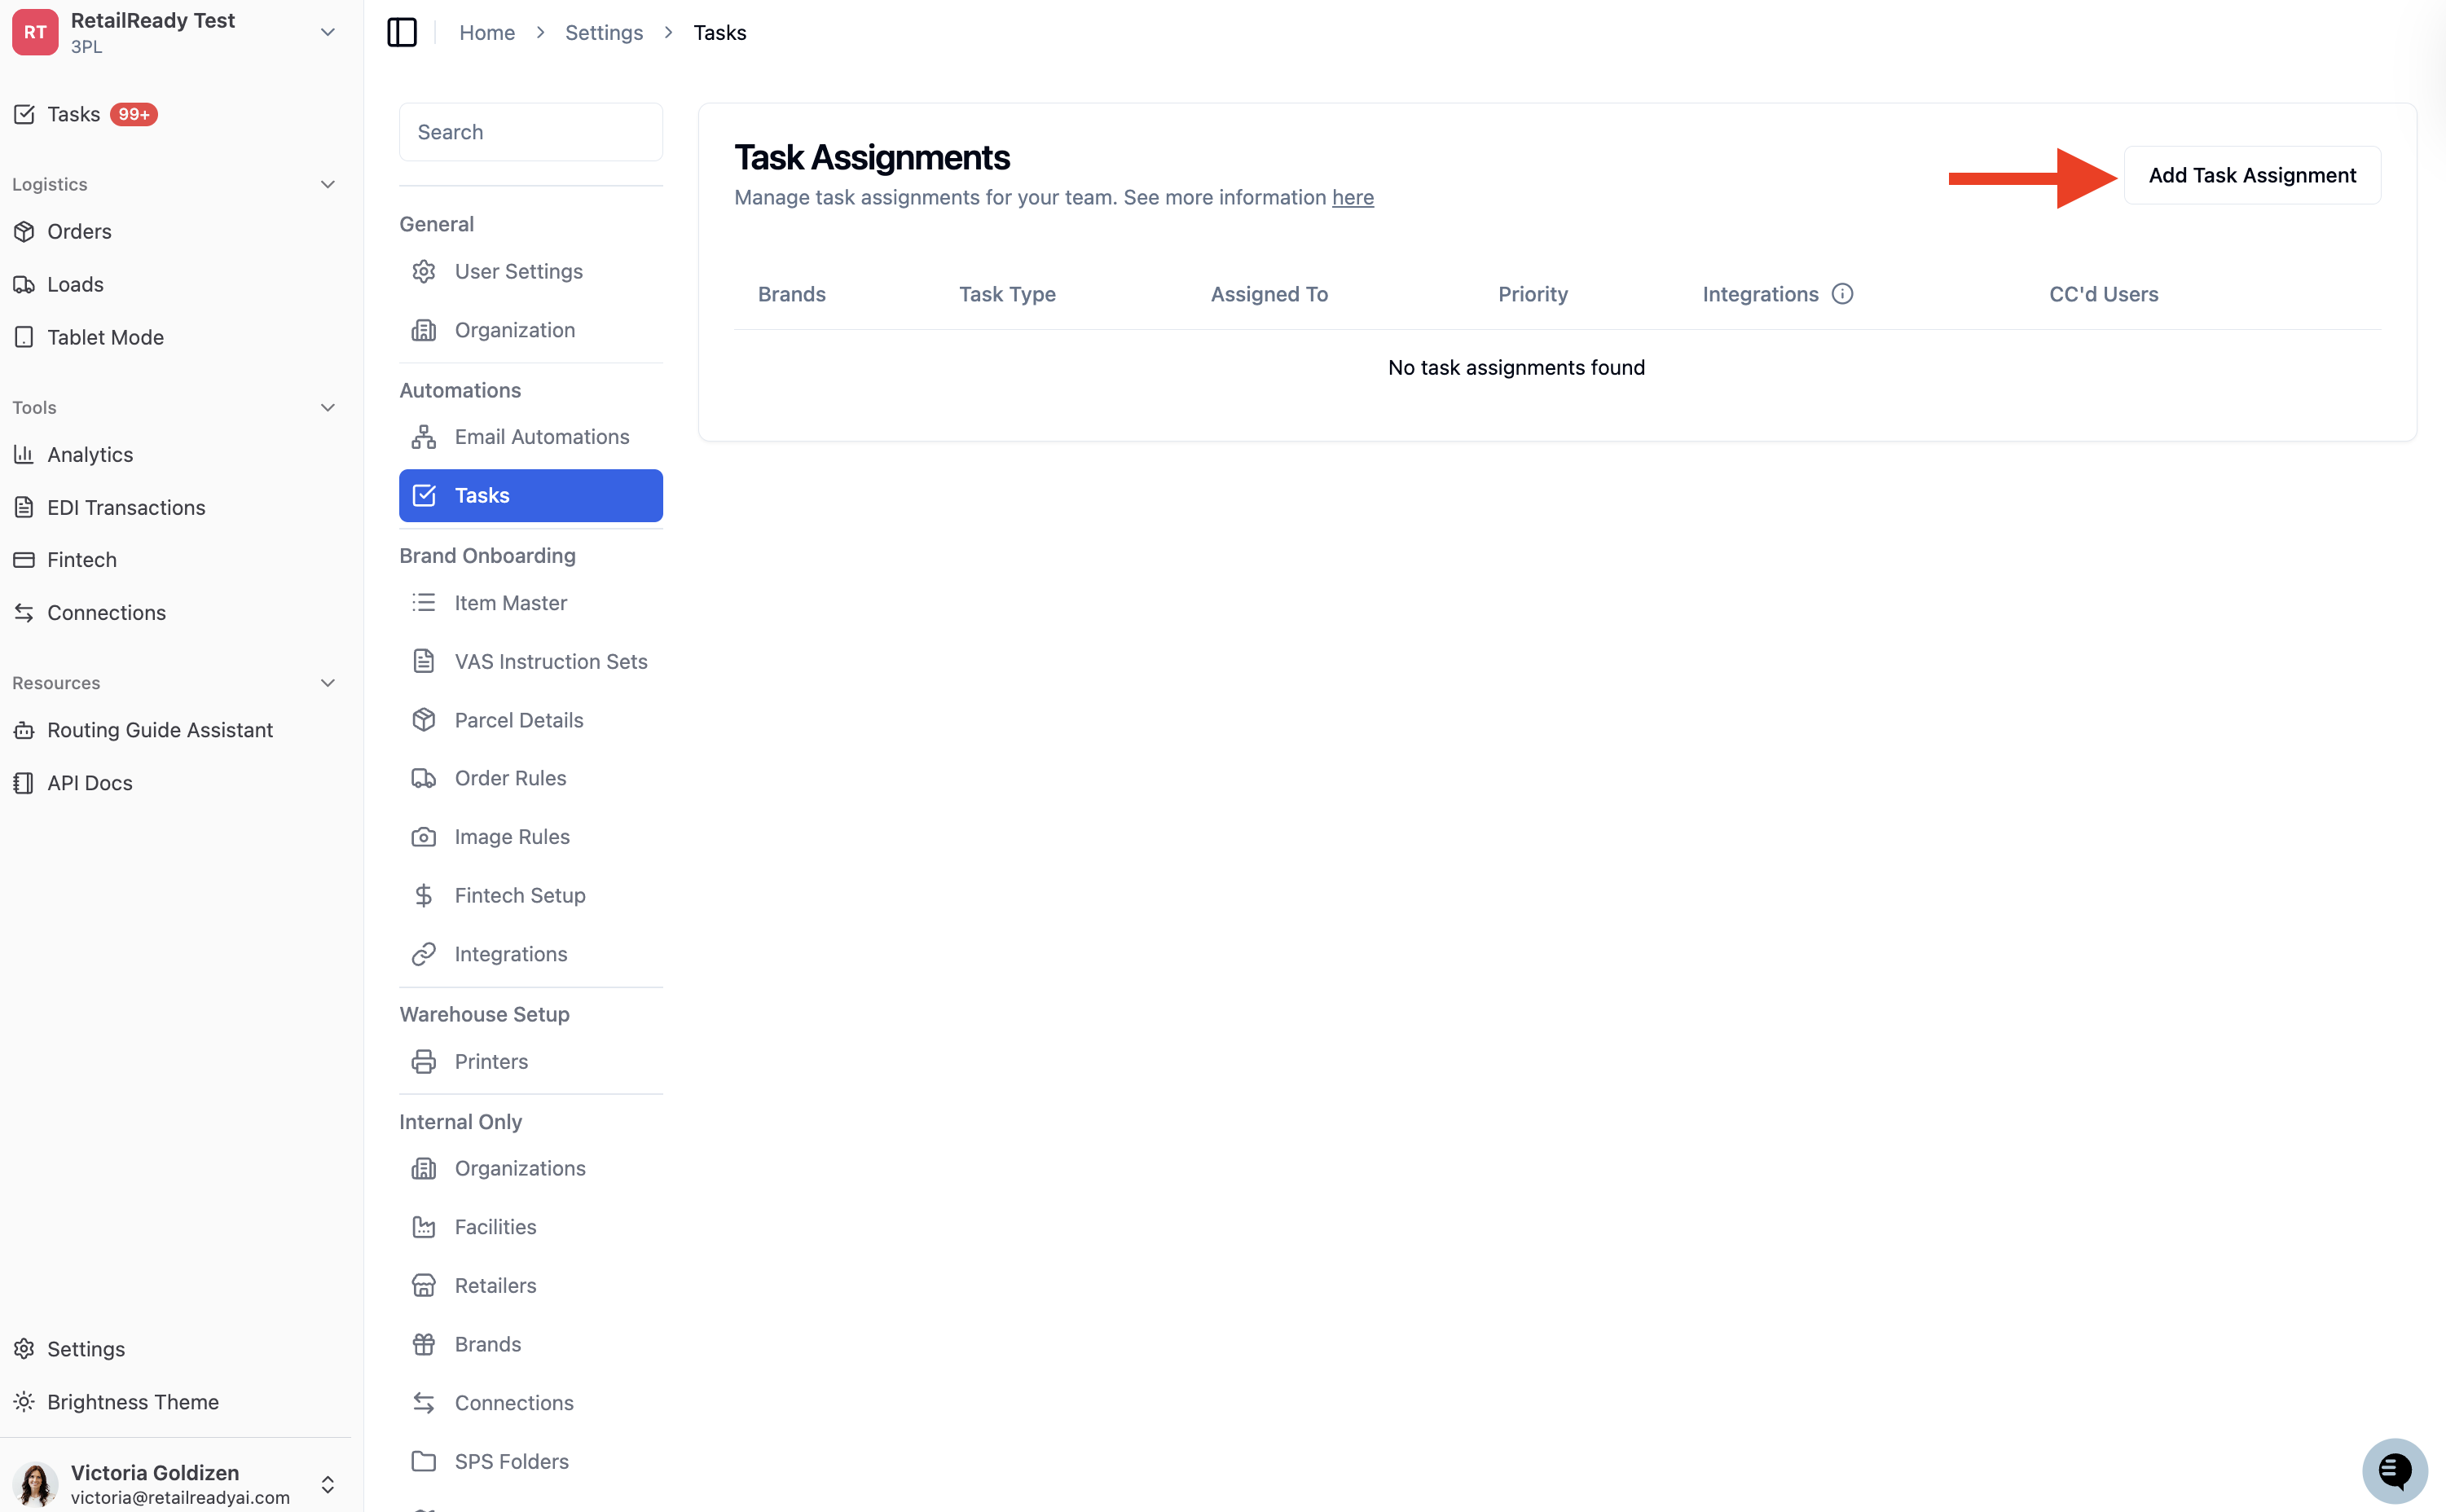
Task: Open the Loads page
Action: [75, 284]
